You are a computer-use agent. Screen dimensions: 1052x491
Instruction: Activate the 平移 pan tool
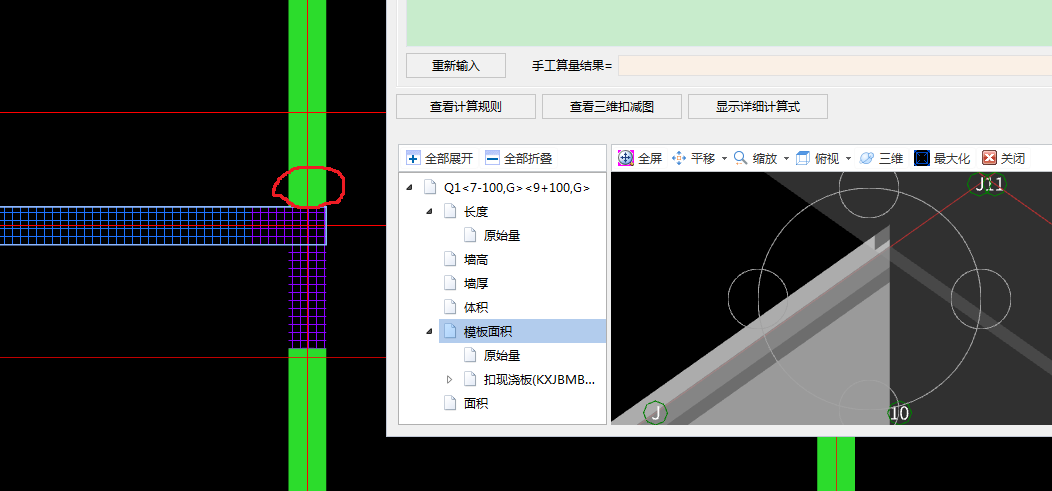694,158
